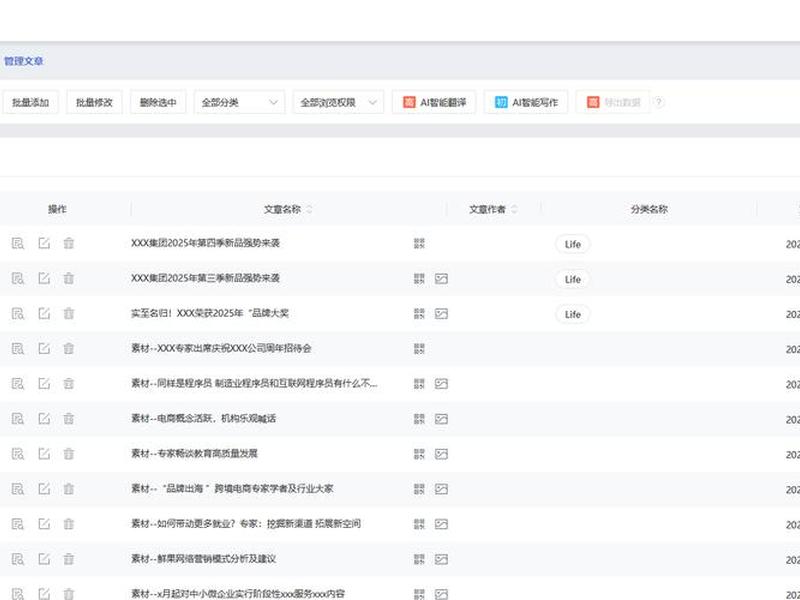
Task: Delete the 素材--如何带动更多就业 article
Action: (x=68, y=524)
